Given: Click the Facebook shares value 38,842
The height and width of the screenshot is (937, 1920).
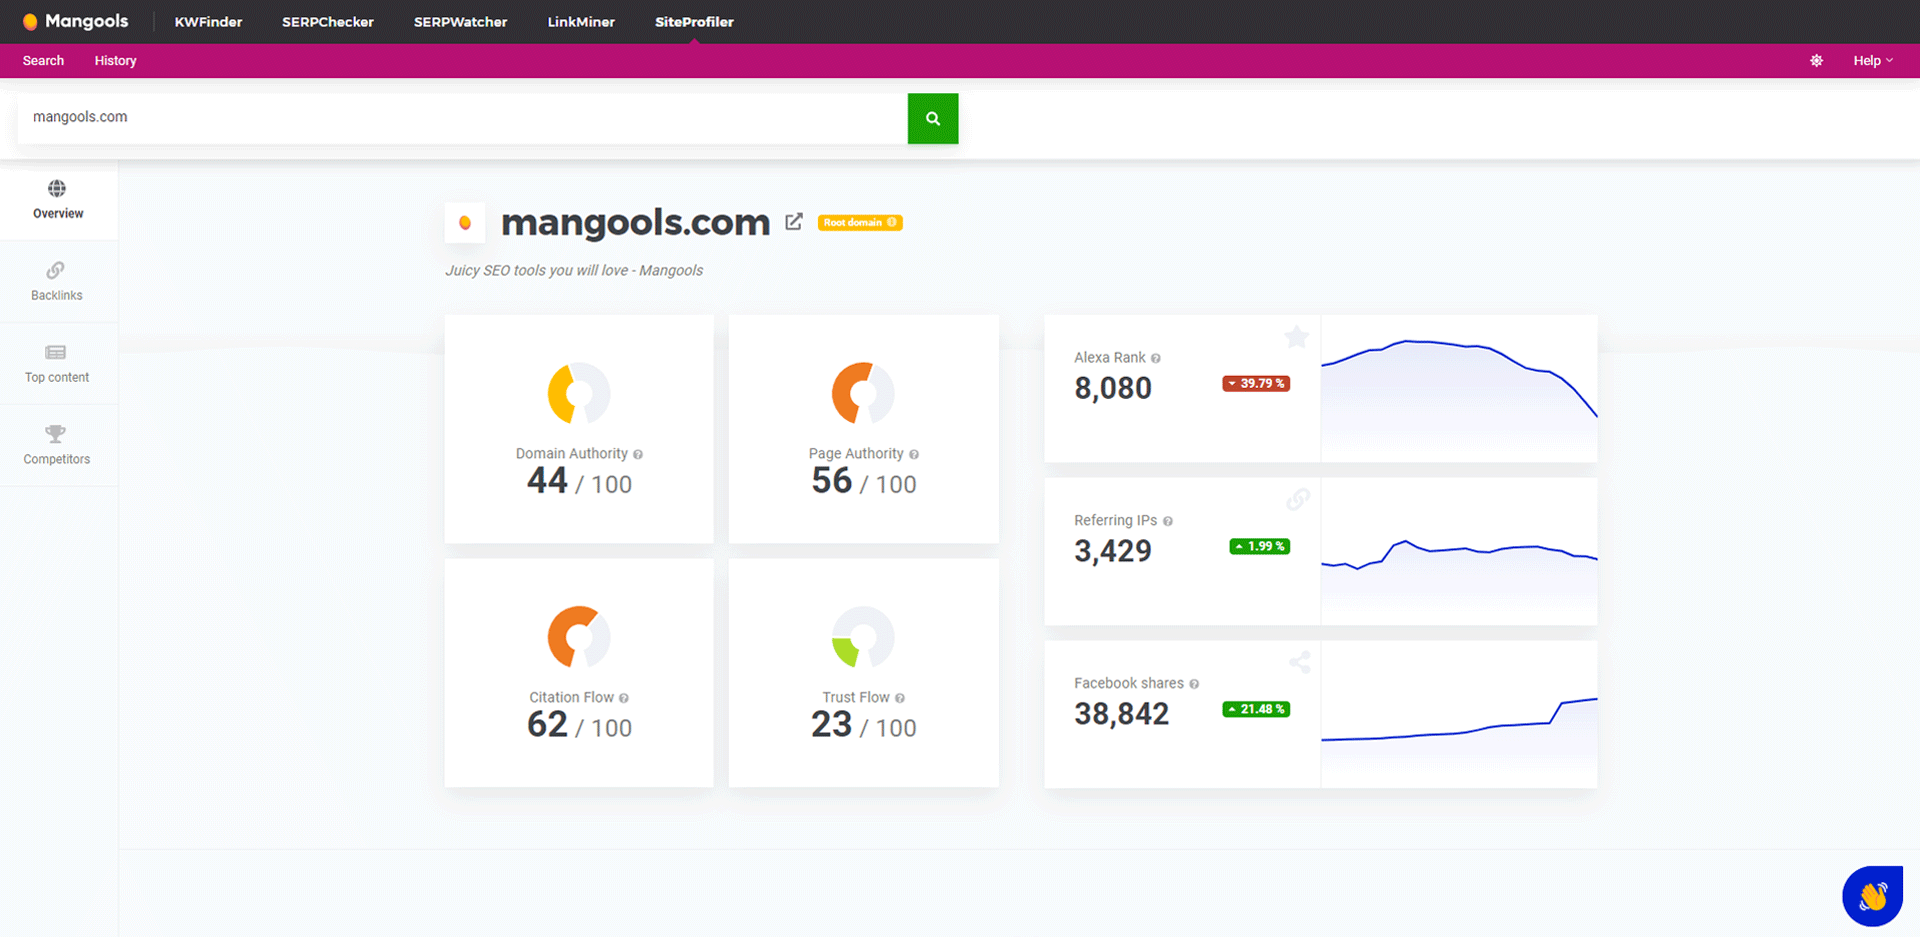Looking at the screenshot, I should coord(1121,714).
